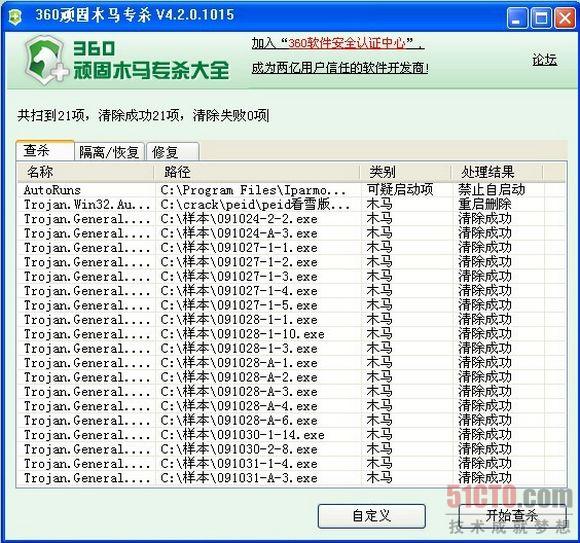Minimize the 360 window
The height and width of the screenshot is (543, 580).
click(x=517, y=17)
